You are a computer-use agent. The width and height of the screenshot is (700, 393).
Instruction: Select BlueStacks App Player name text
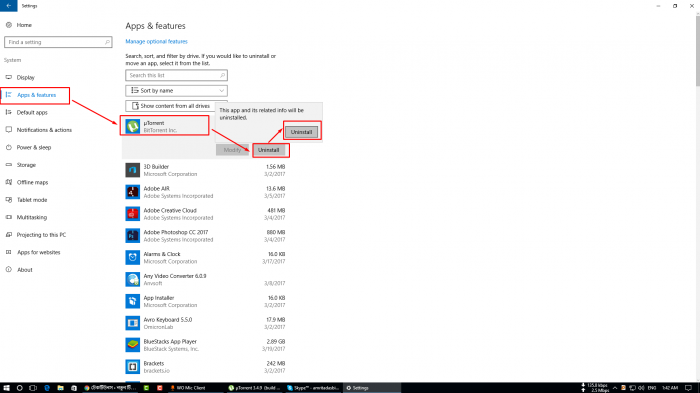pyautogui.click(x=170, y=342)
